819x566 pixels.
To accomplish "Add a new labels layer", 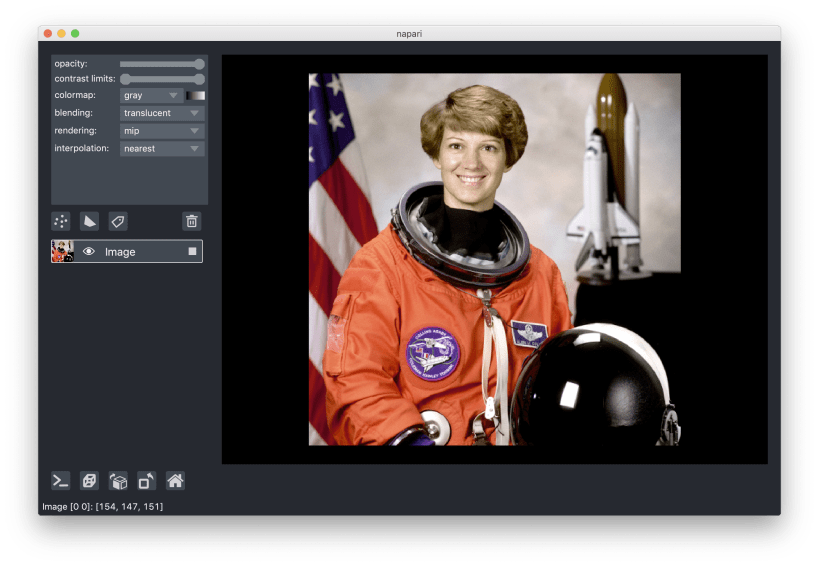I will (x=118, y=221).
